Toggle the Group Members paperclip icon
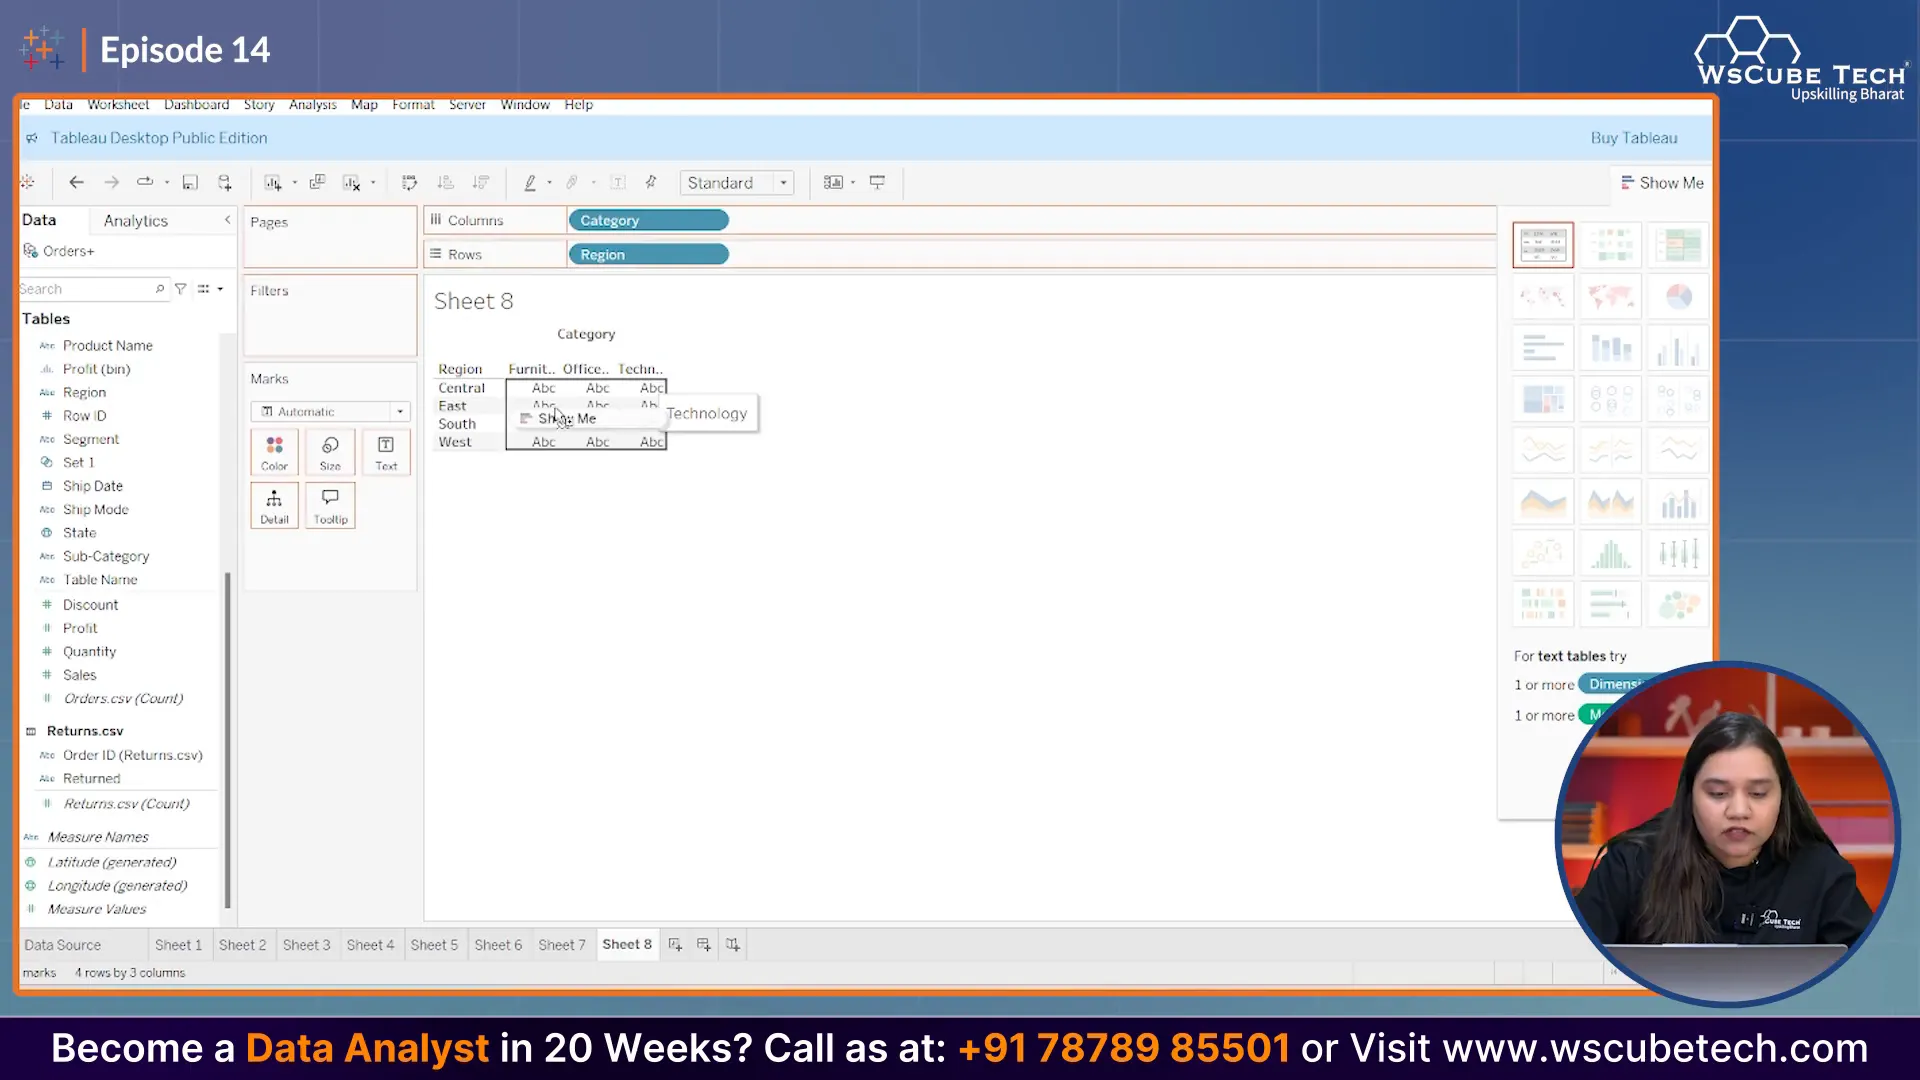The width and height of the screenshot is (1920, 1080). (x=572, y=182)
